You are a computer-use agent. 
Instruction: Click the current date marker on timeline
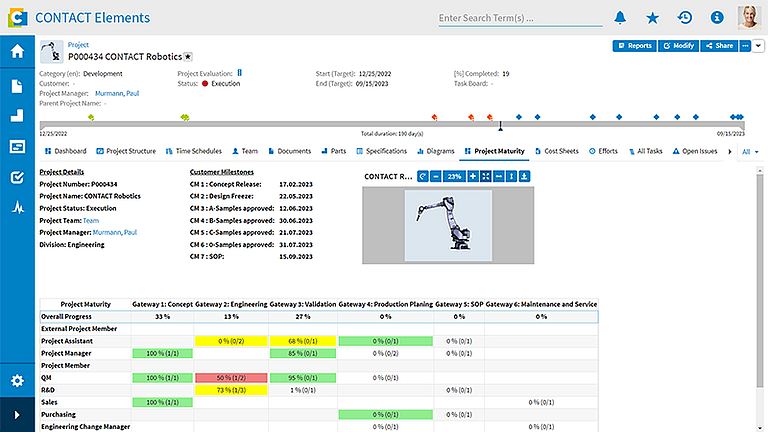[500, 126]
